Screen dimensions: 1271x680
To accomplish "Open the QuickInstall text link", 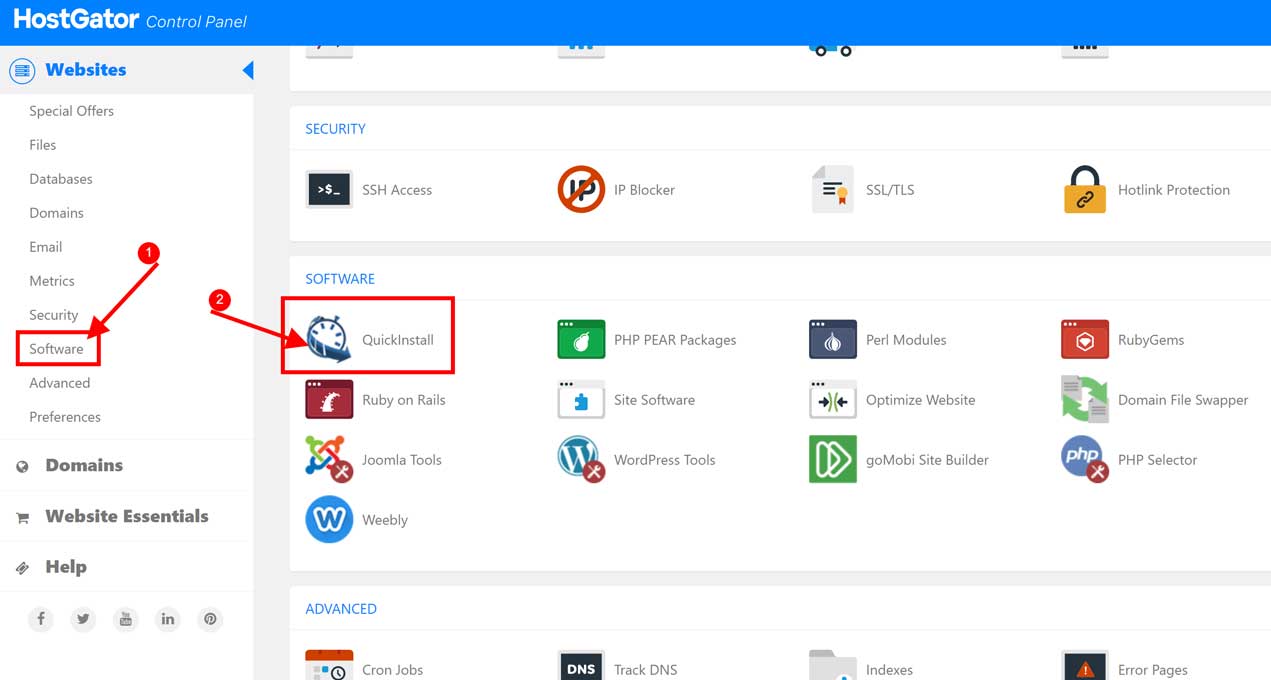I will [x=398, y=340].
